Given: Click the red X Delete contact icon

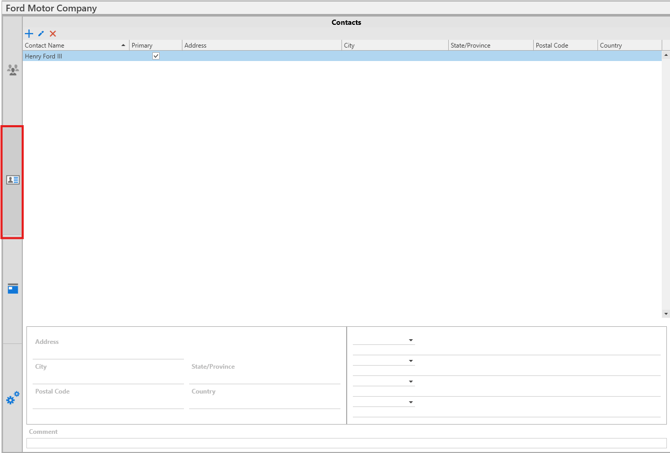Looking at the screenshot, I should click(53, 34).
